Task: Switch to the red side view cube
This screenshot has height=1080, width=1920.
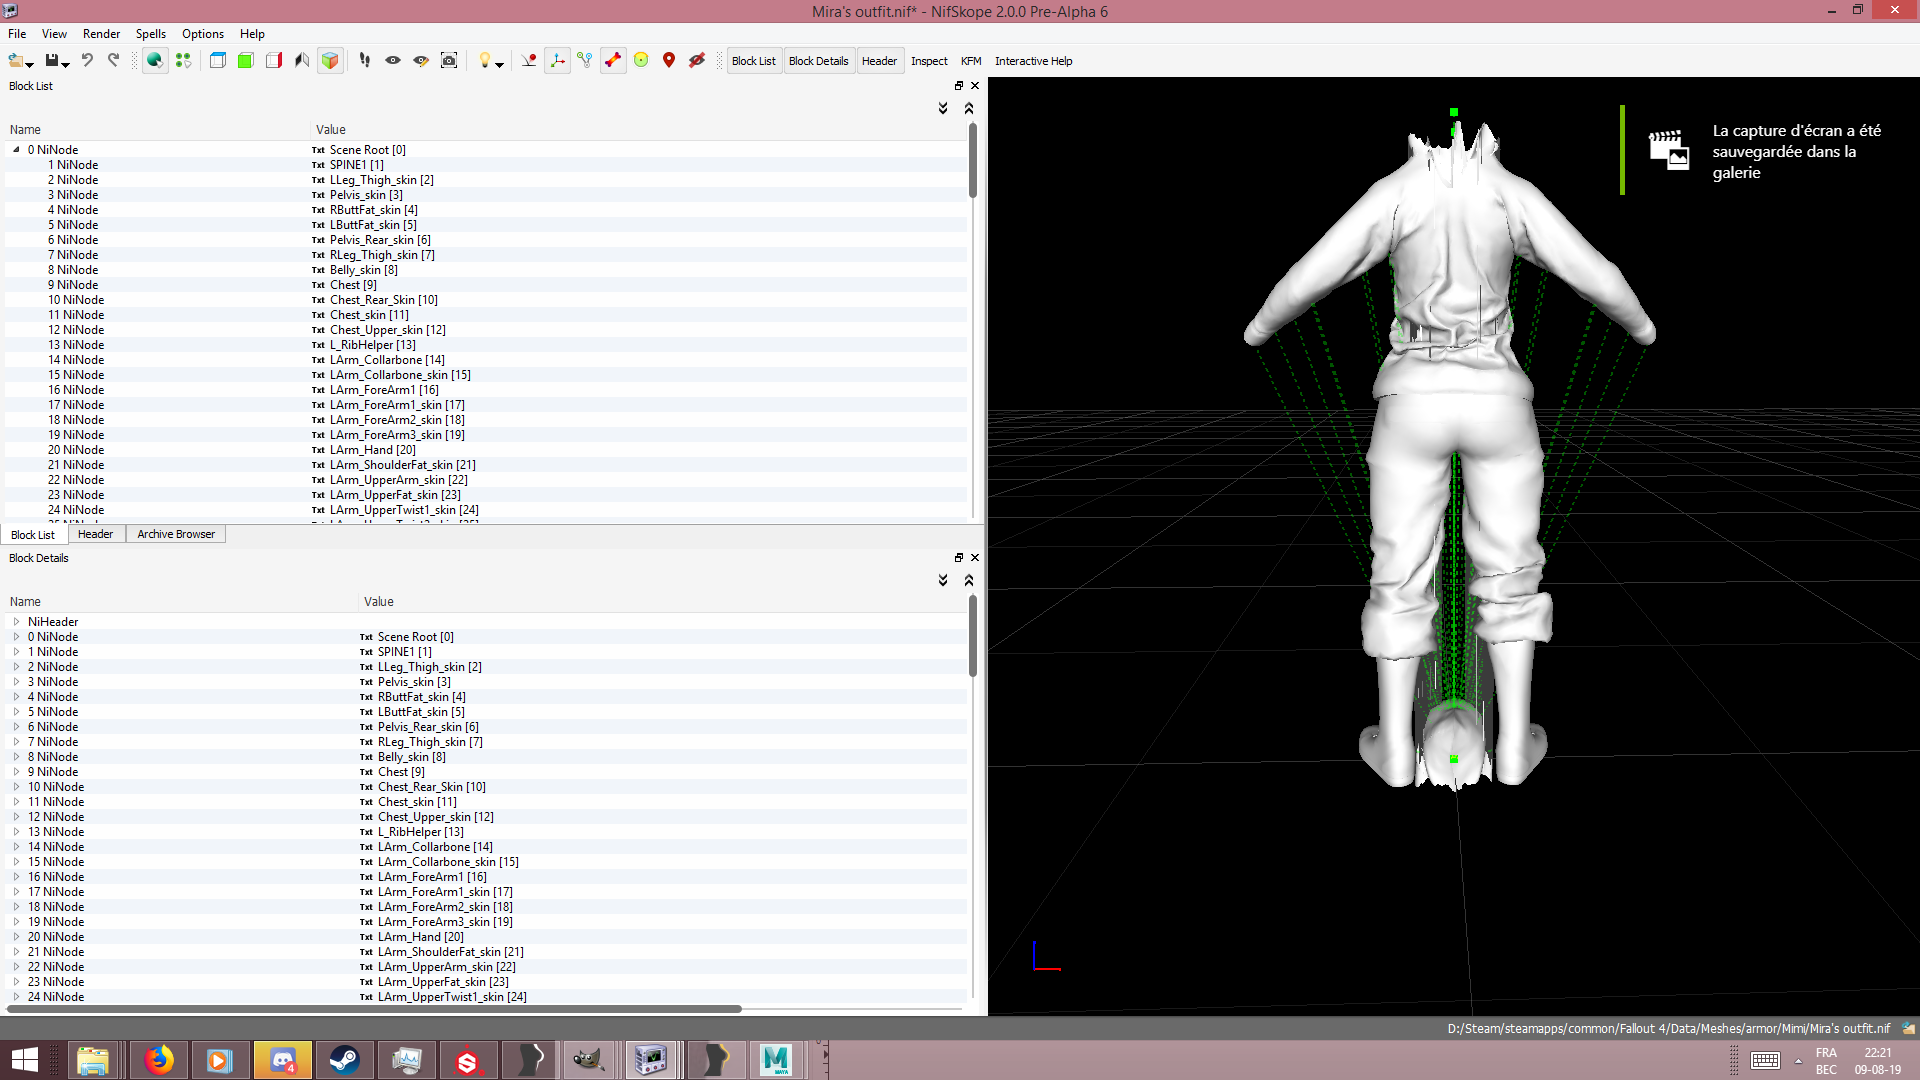Action: (273, 61)
